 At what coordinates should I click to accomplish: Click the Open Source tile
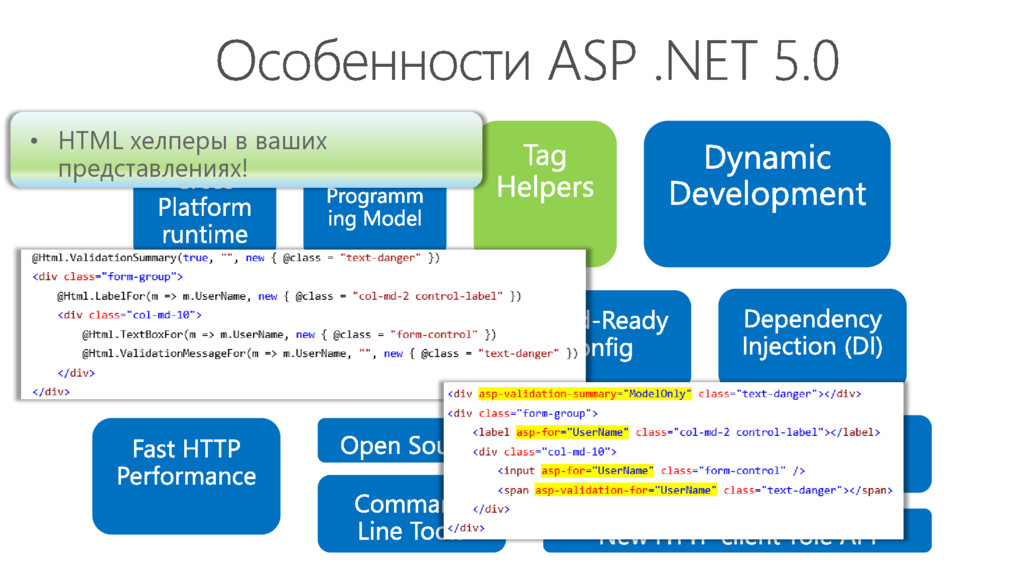pos(381,441)
